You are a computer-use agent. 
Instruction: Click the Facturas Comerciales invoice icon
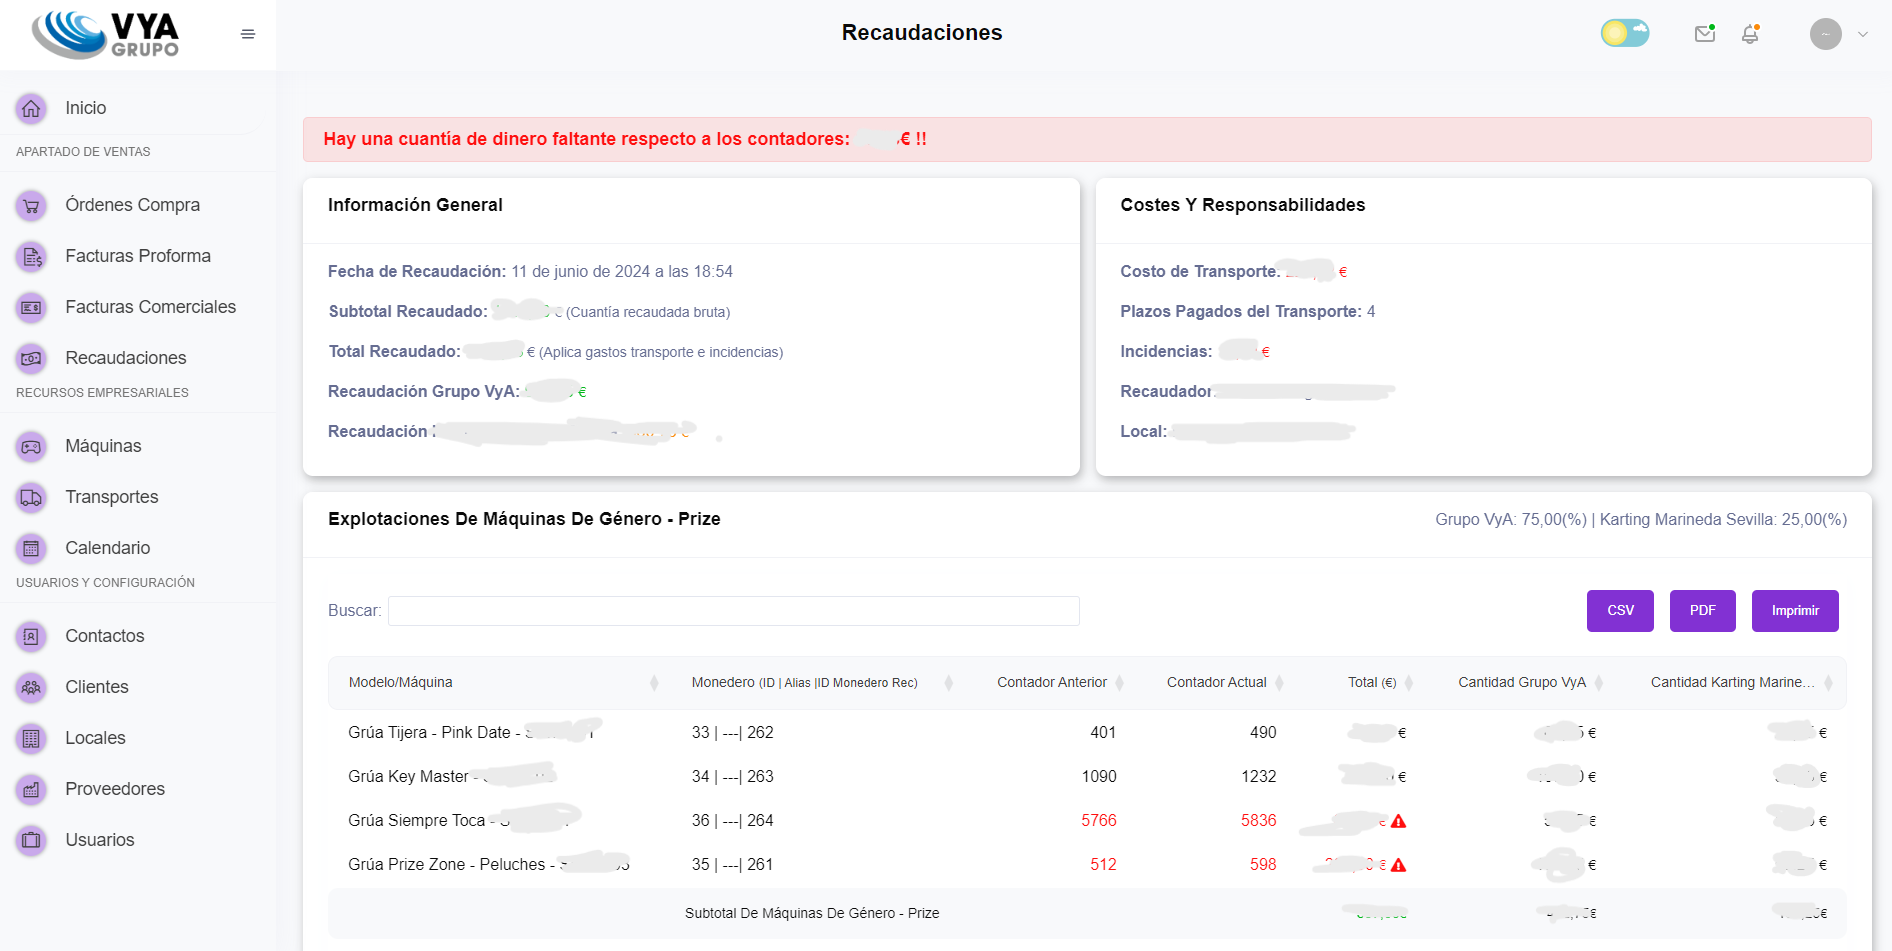tap(30, 307)
